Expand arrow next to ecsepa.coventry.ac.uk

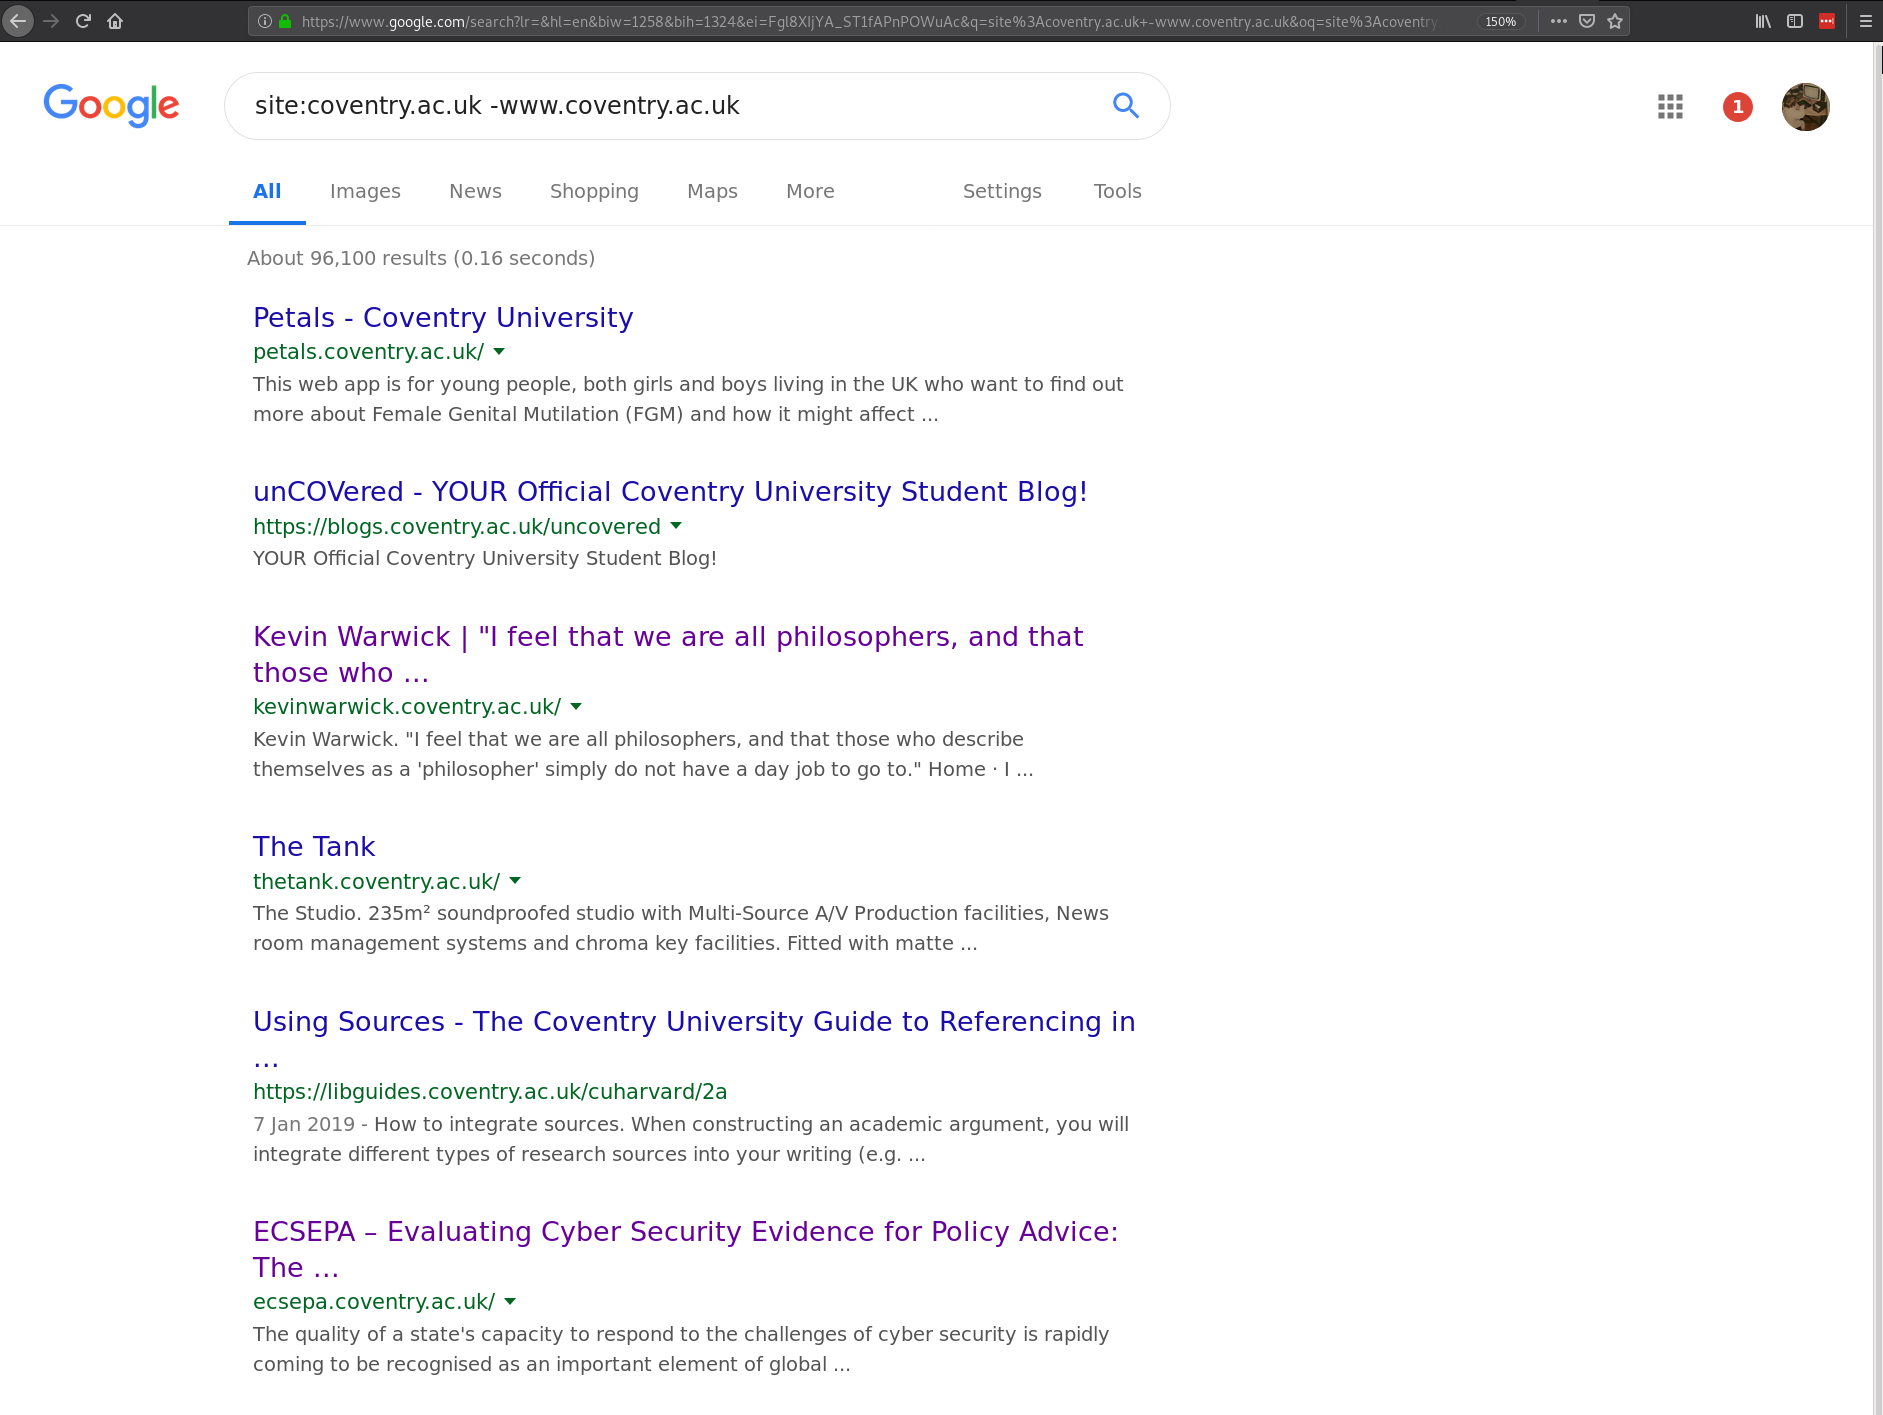(510, 1302)
